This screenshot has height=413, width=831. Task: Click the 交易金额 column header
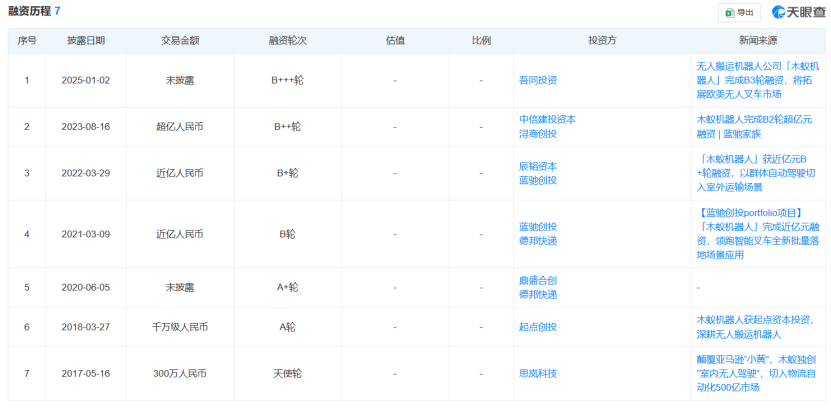pos(180,41)
